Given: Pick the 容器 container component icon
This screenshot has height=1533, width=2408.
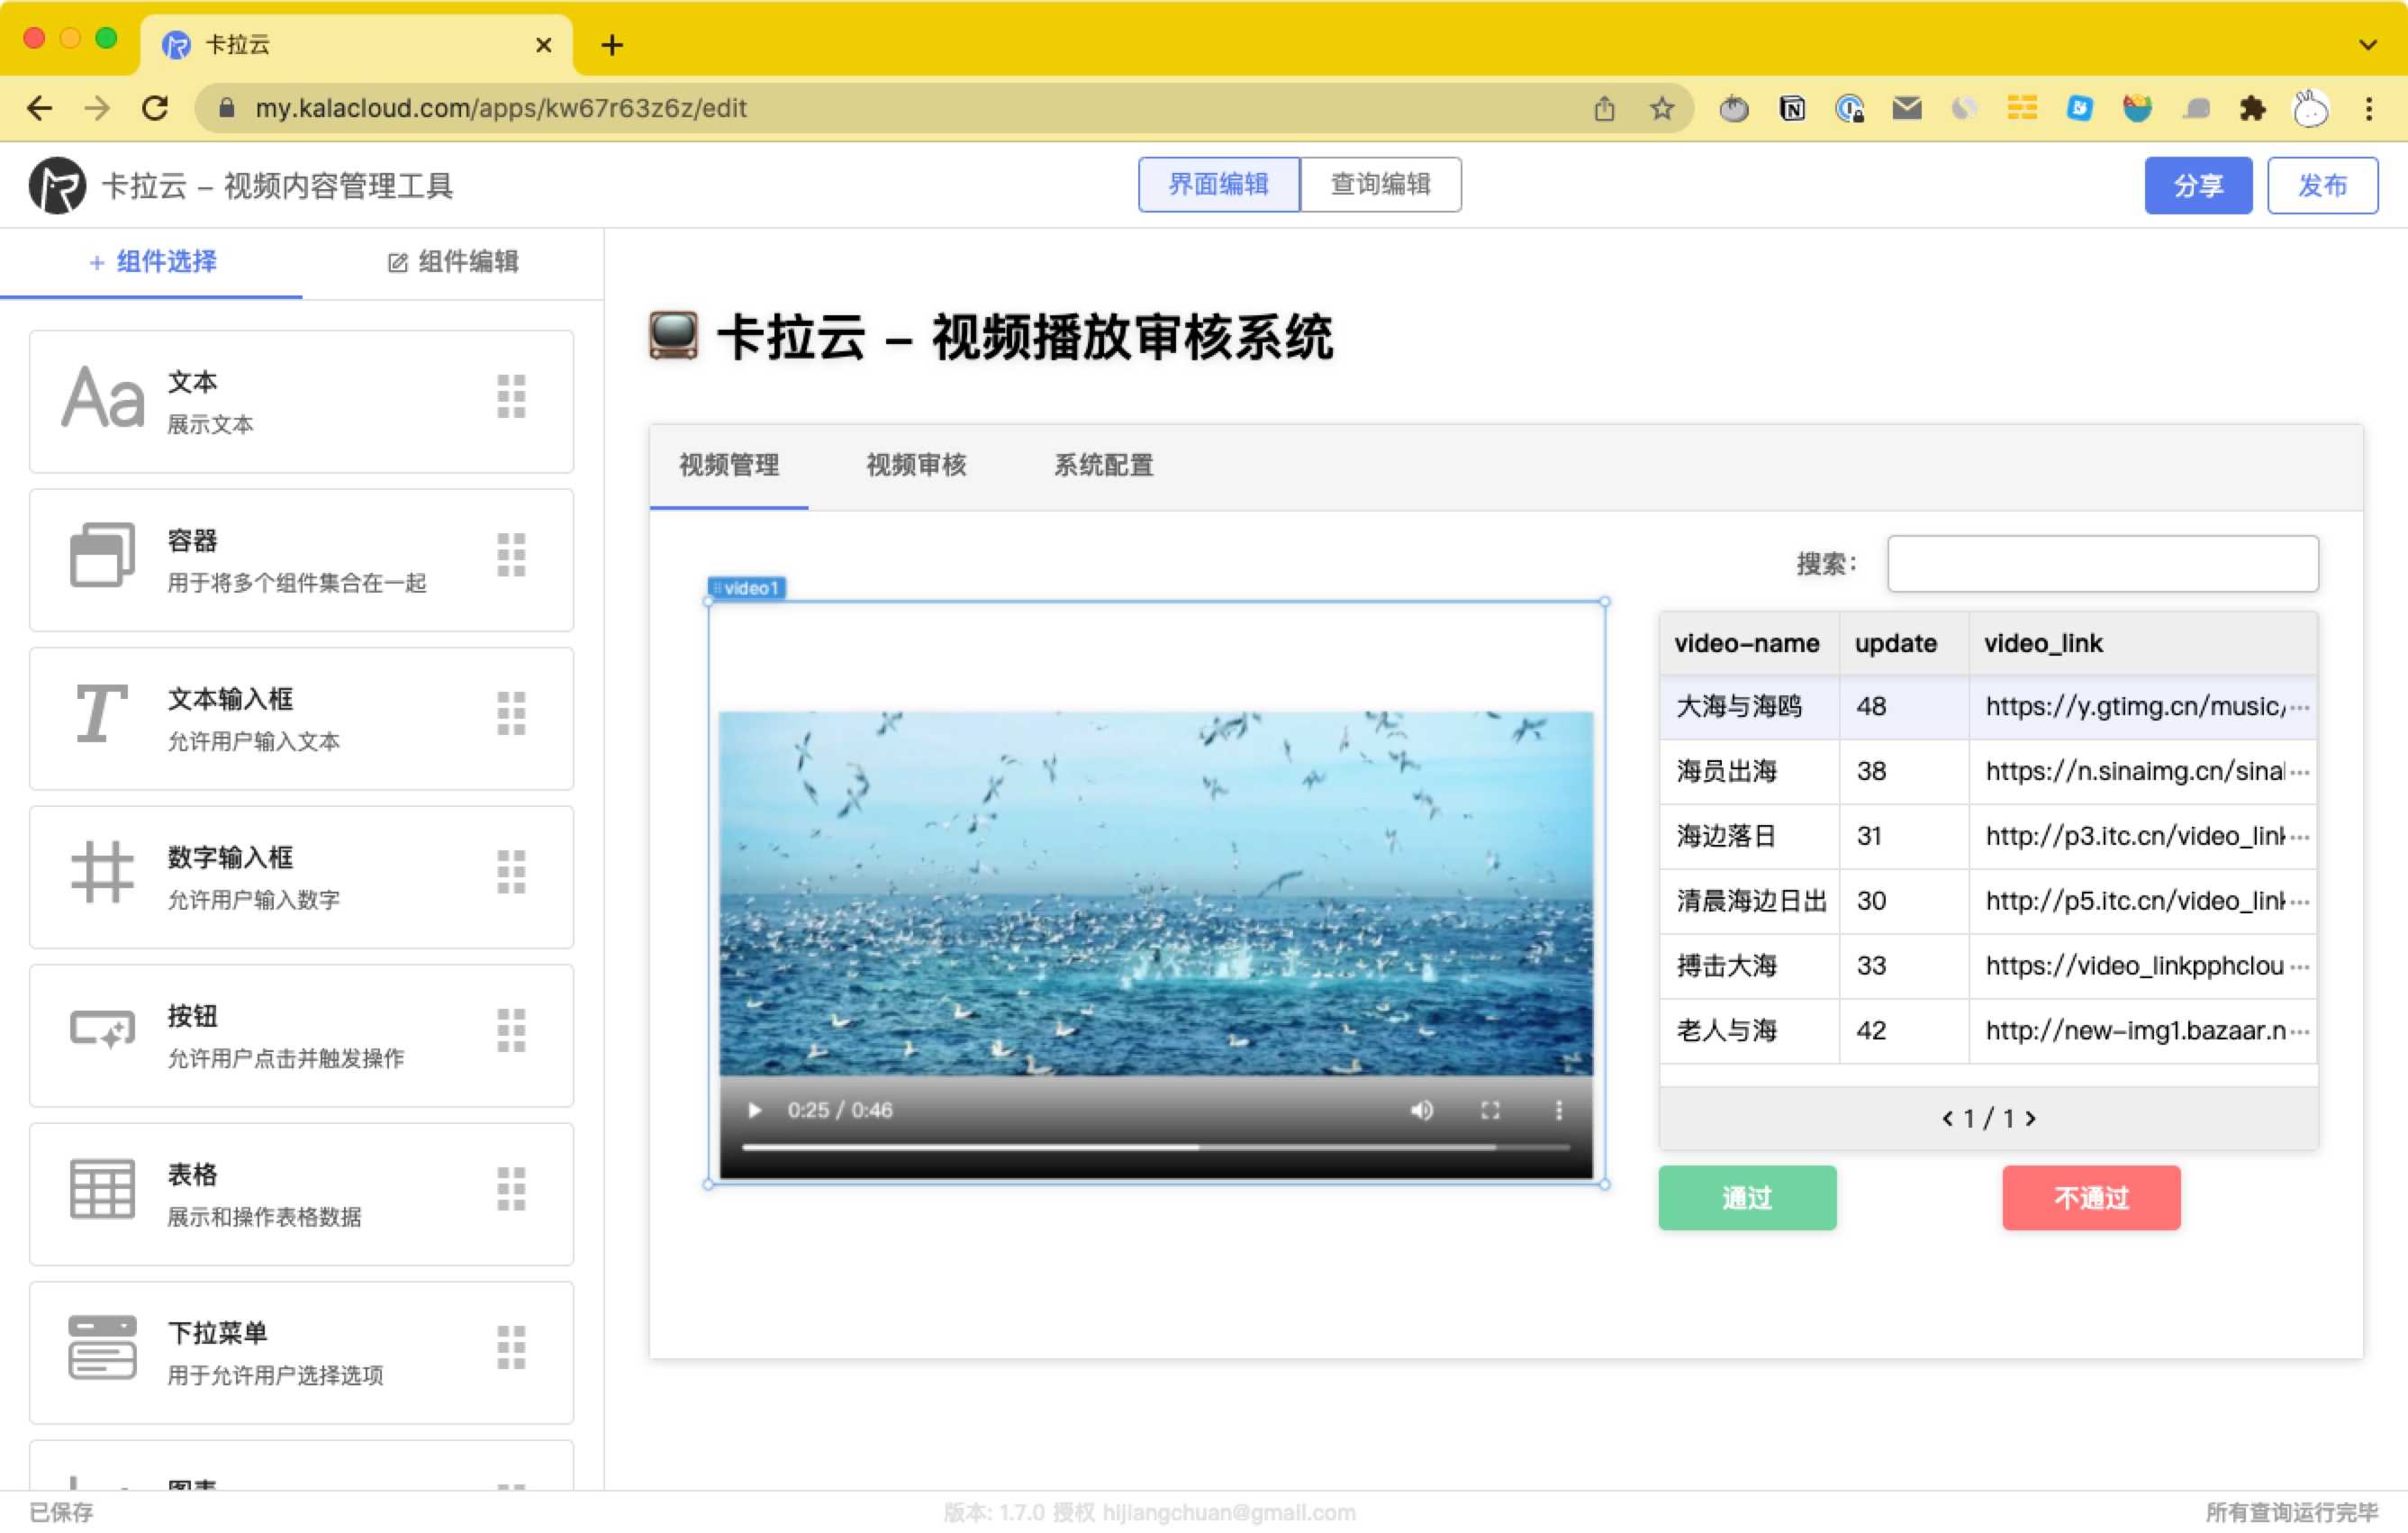Looking at the screenshot, I should 102,555.
